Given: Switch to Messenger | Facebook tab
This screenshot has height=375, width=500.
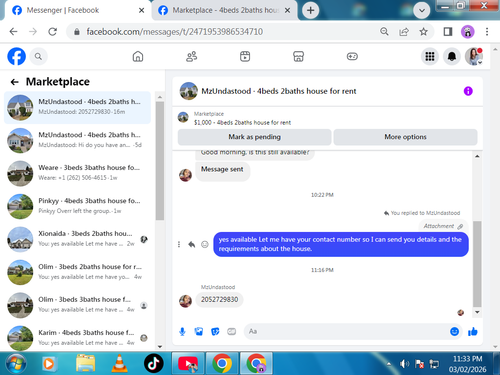Looking at the screenshot, I should 77,10.
